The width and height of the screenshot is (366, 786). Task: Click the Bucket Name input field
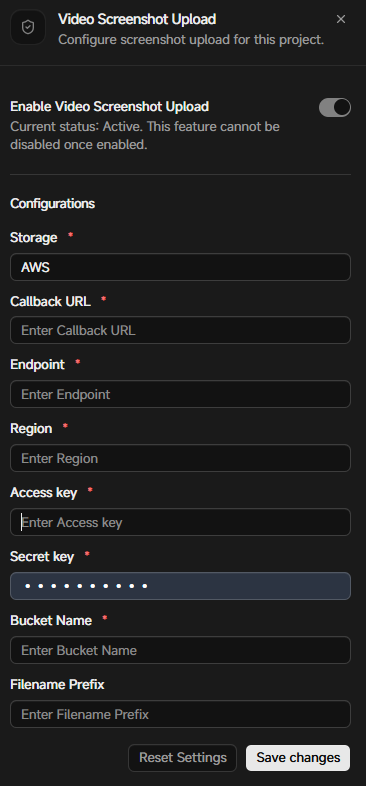[180, 650]
